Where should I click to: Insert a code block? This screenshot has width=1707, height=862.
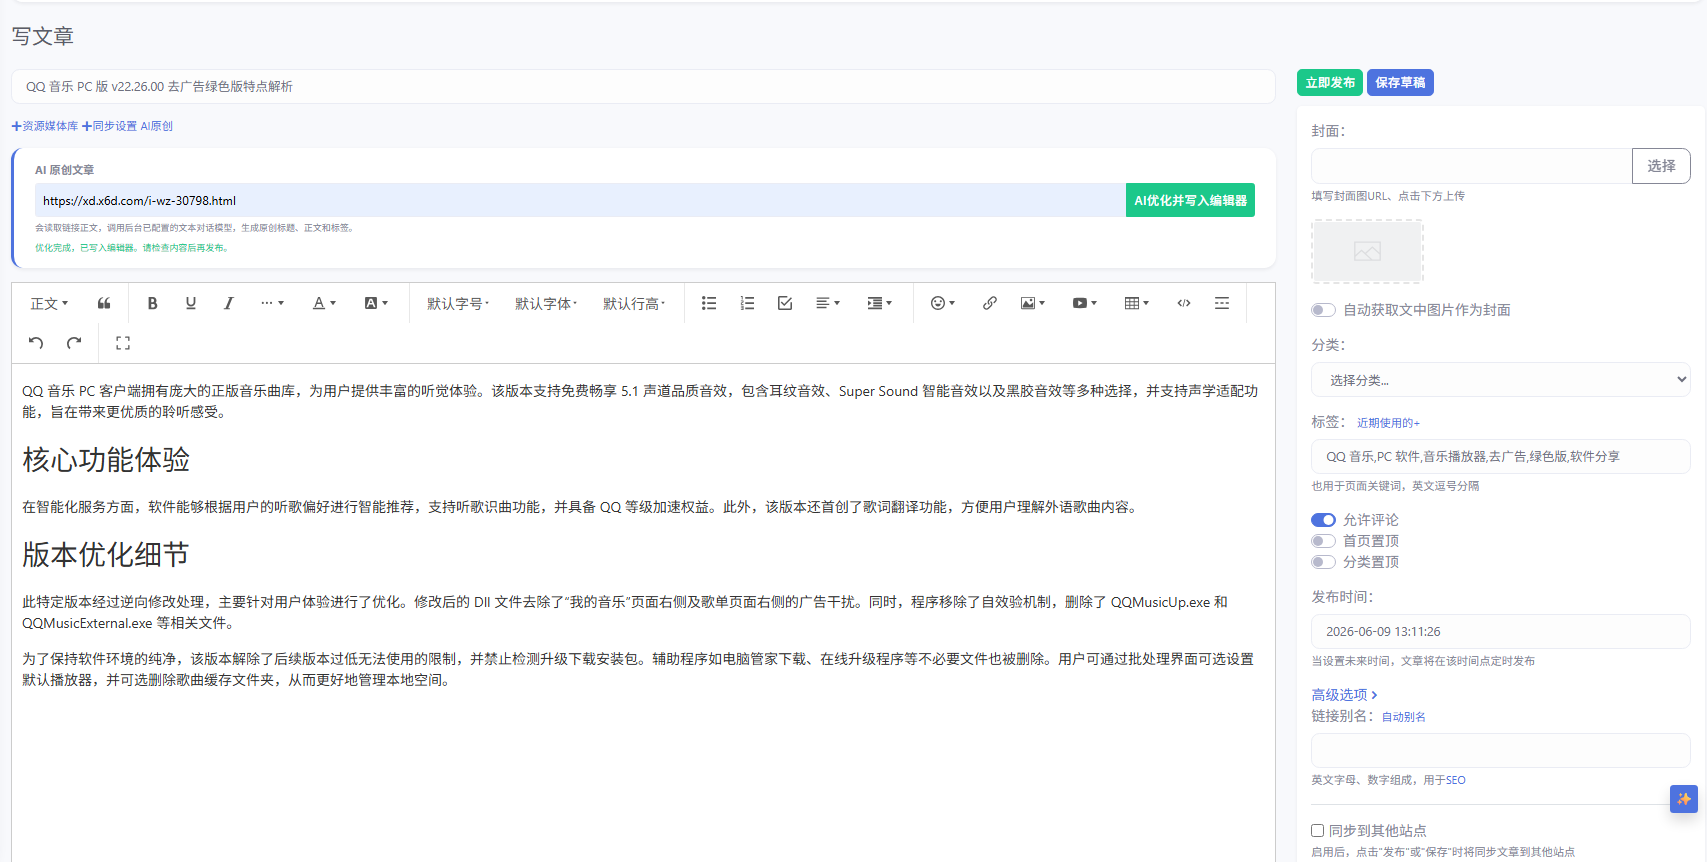(x=1184, y=303)
